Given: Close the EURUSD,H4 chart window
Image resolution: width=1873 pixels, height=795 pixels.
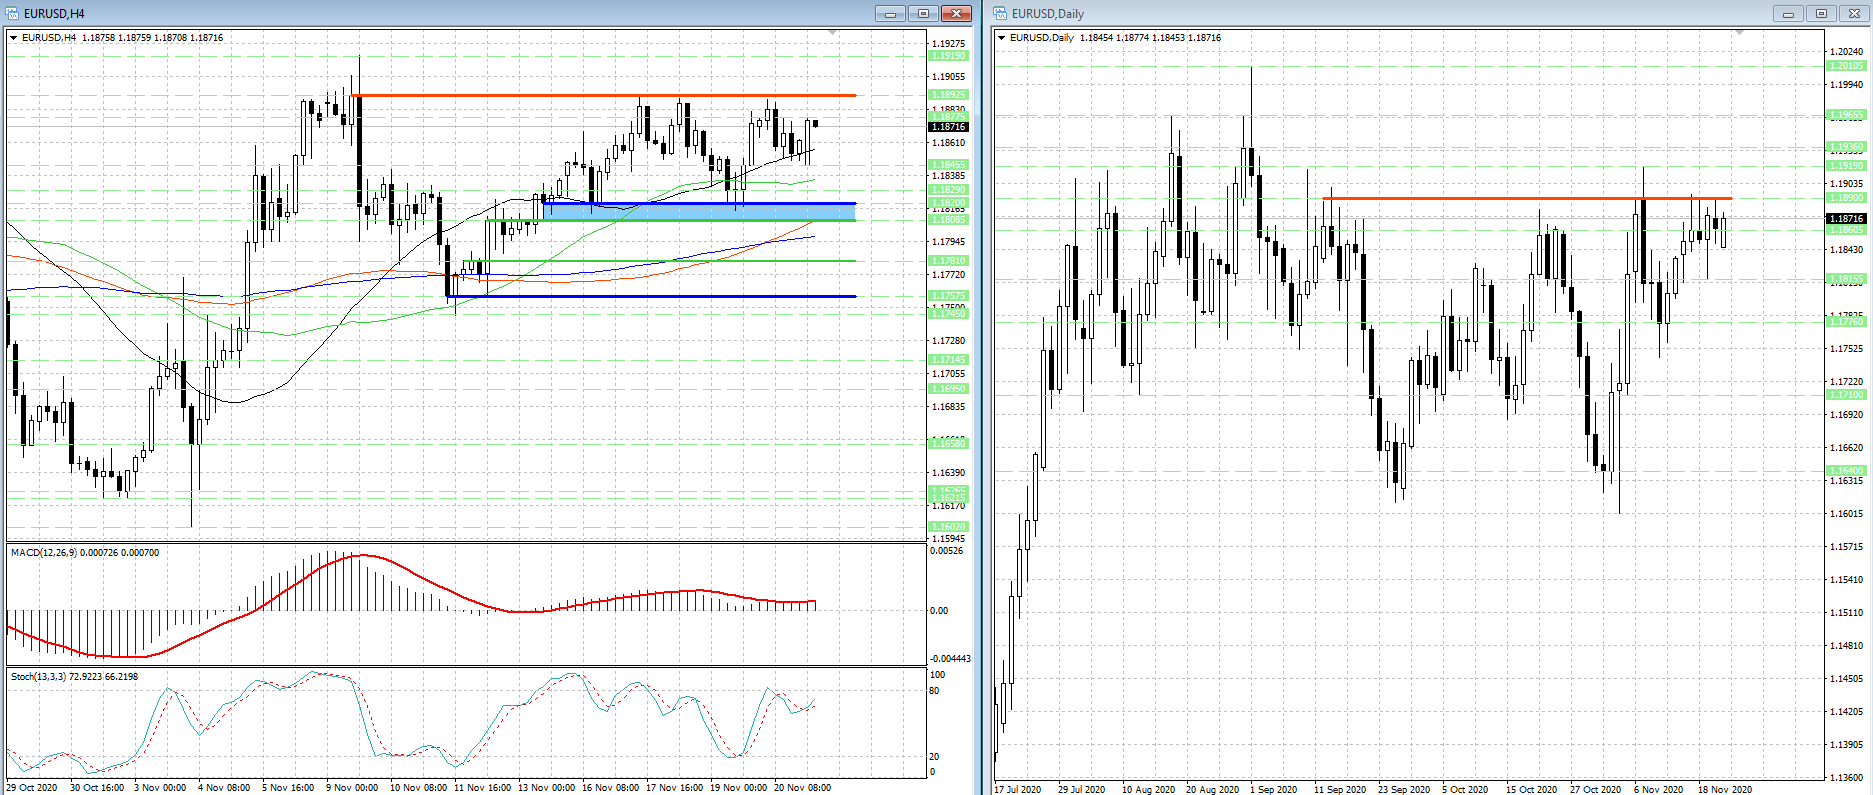Looking at the screenshot, I should click(x=956, y=13).
